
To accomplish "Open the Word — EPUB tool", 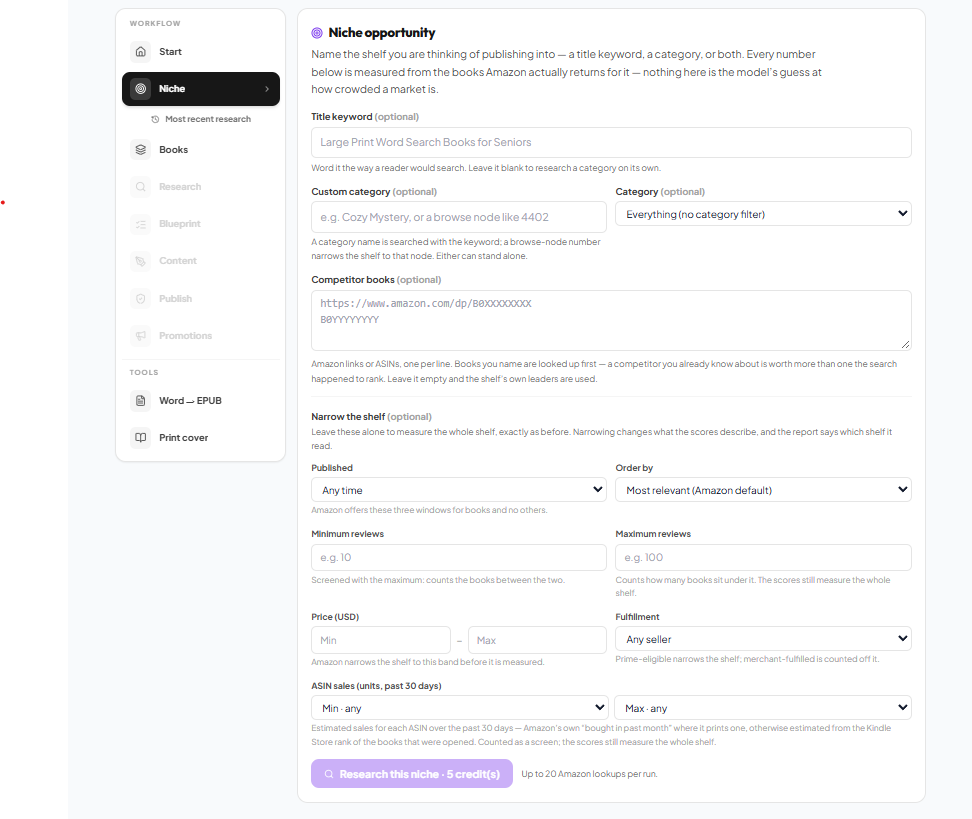I will tap(201, 401).
